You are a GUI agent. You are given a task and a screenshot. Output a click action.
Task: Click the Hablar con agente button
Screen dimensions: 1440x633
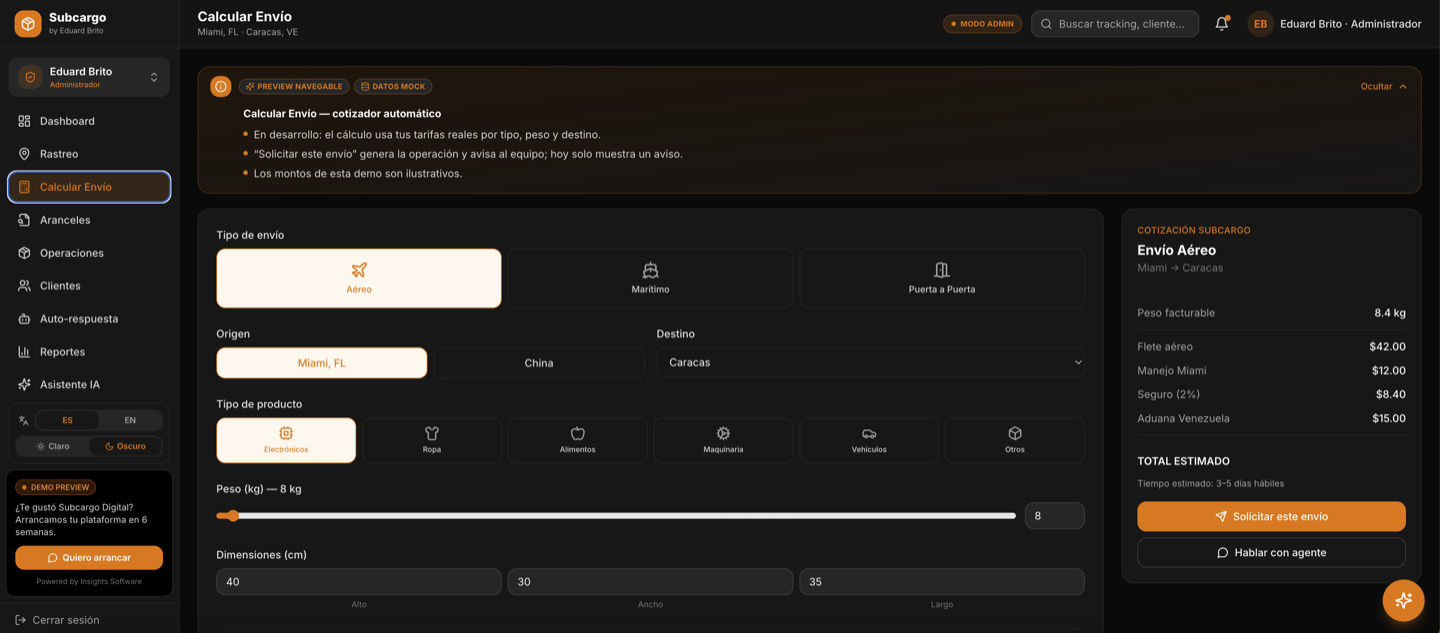click(x=1271, y=553)
